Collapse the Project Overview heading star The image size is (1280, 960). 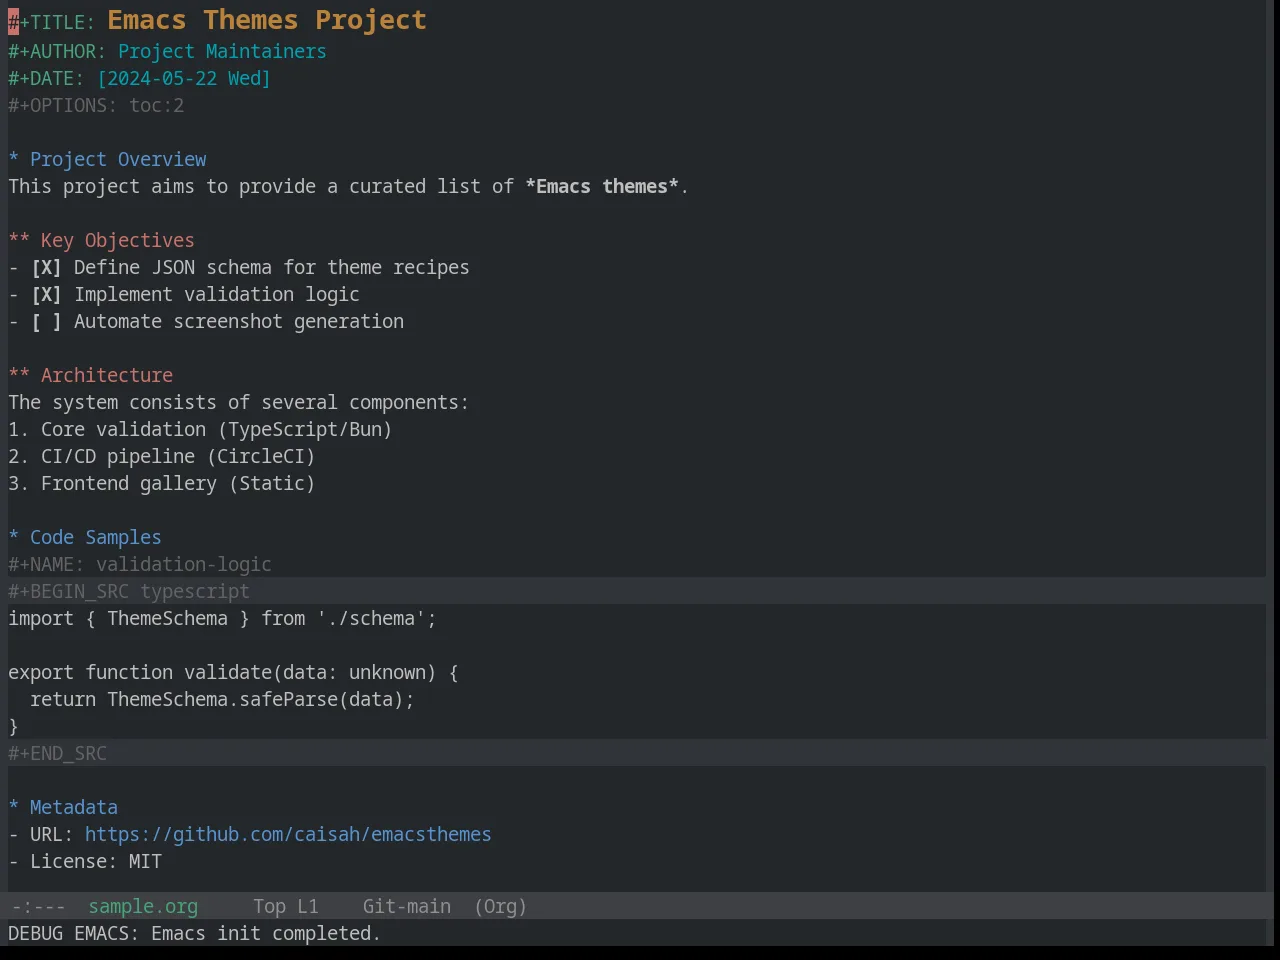coord(14,160)
